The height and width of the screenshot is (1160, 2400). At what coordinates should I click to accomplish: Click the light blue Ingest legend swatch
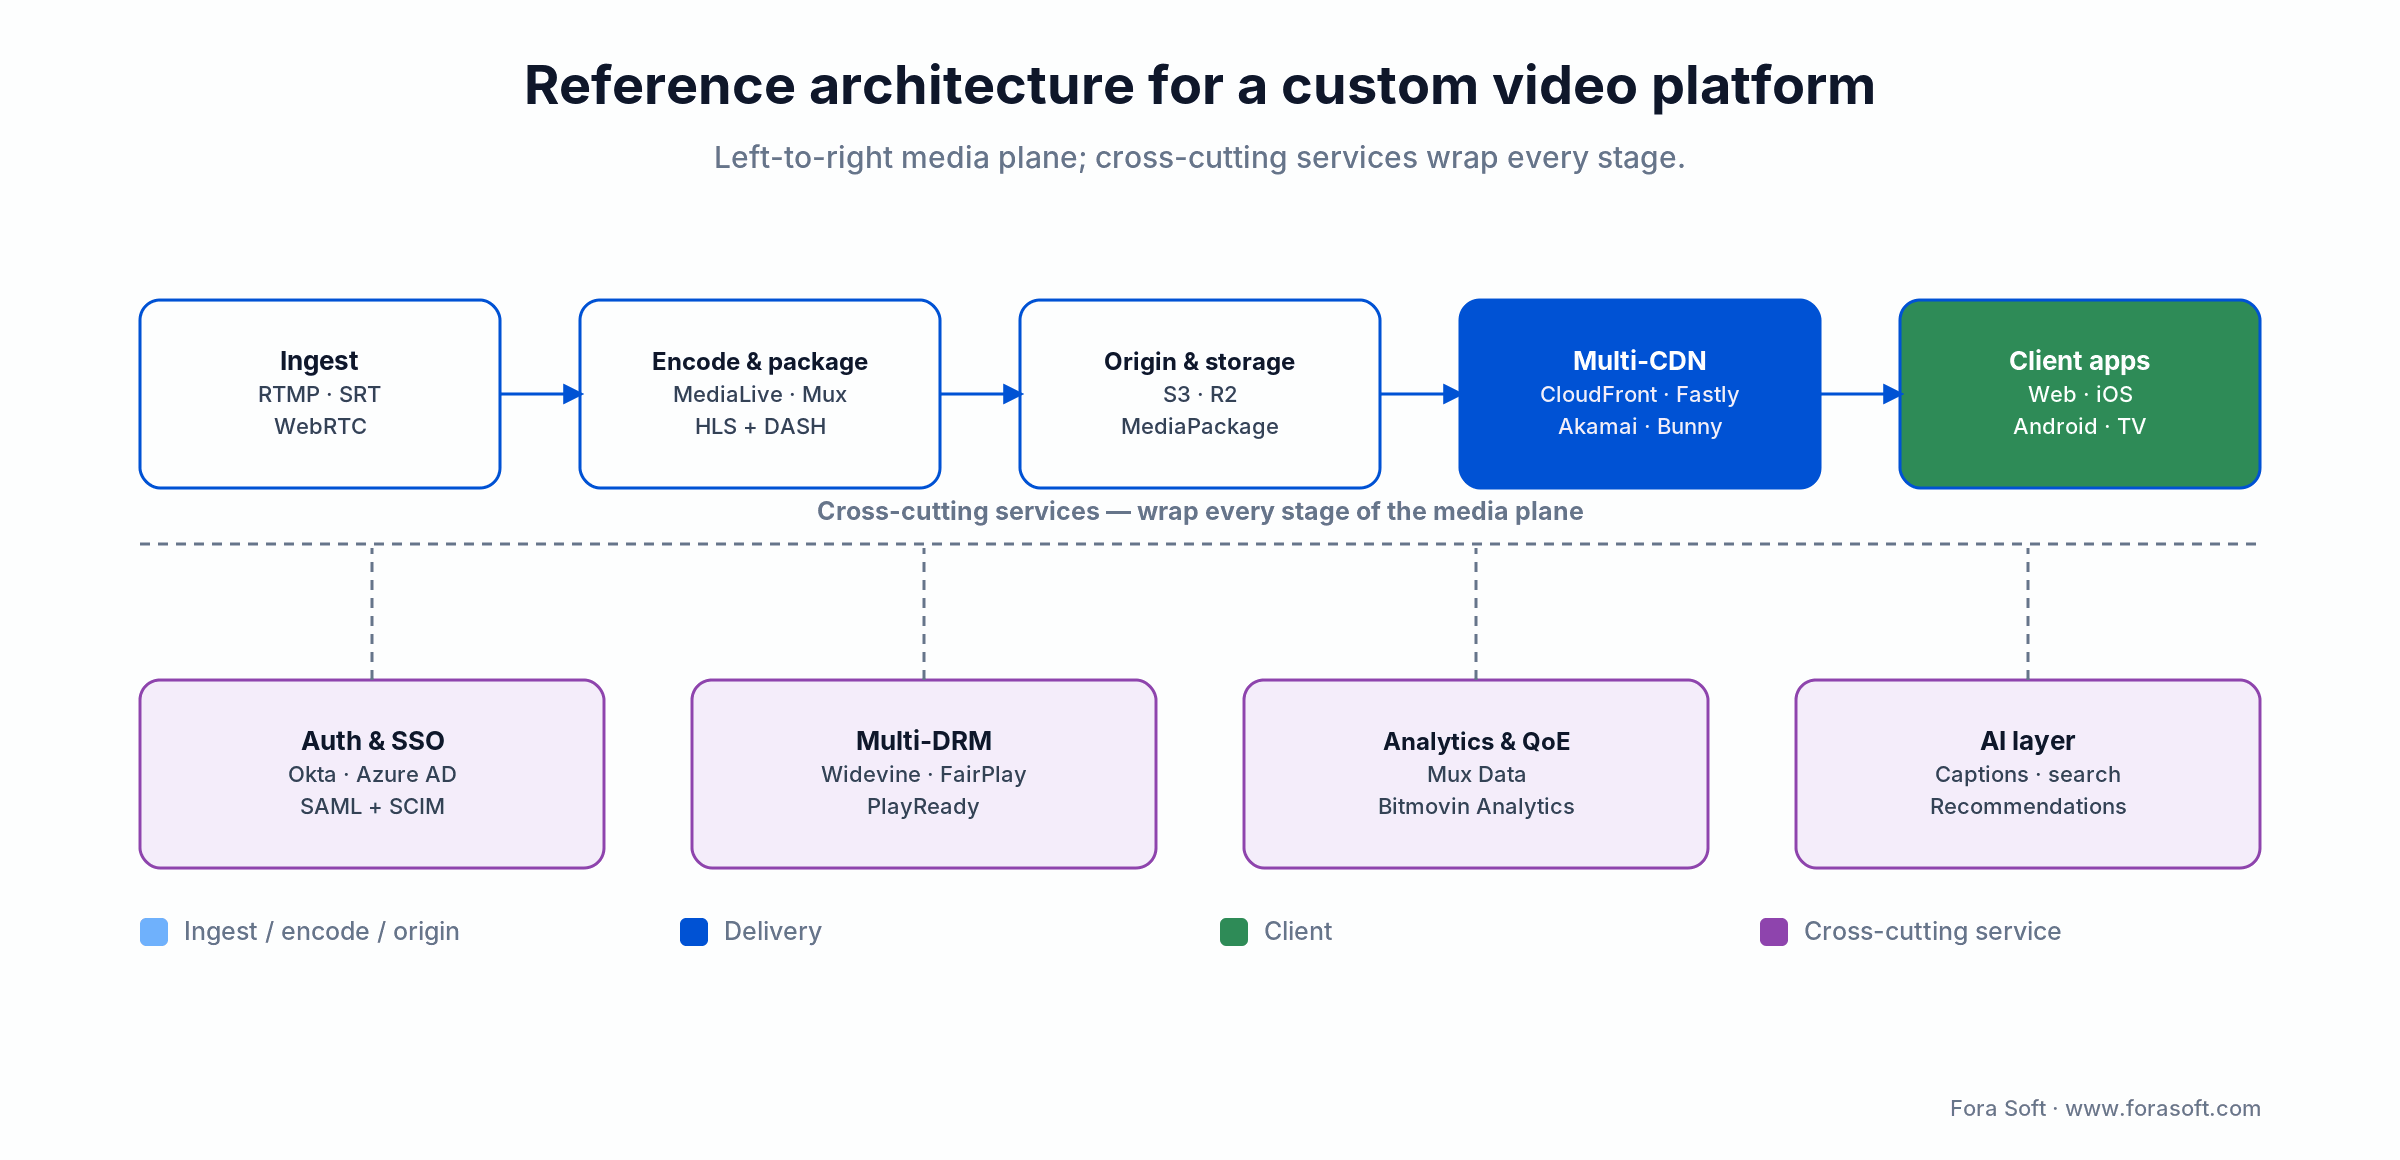pyautogui.click(x=154, y=932)
